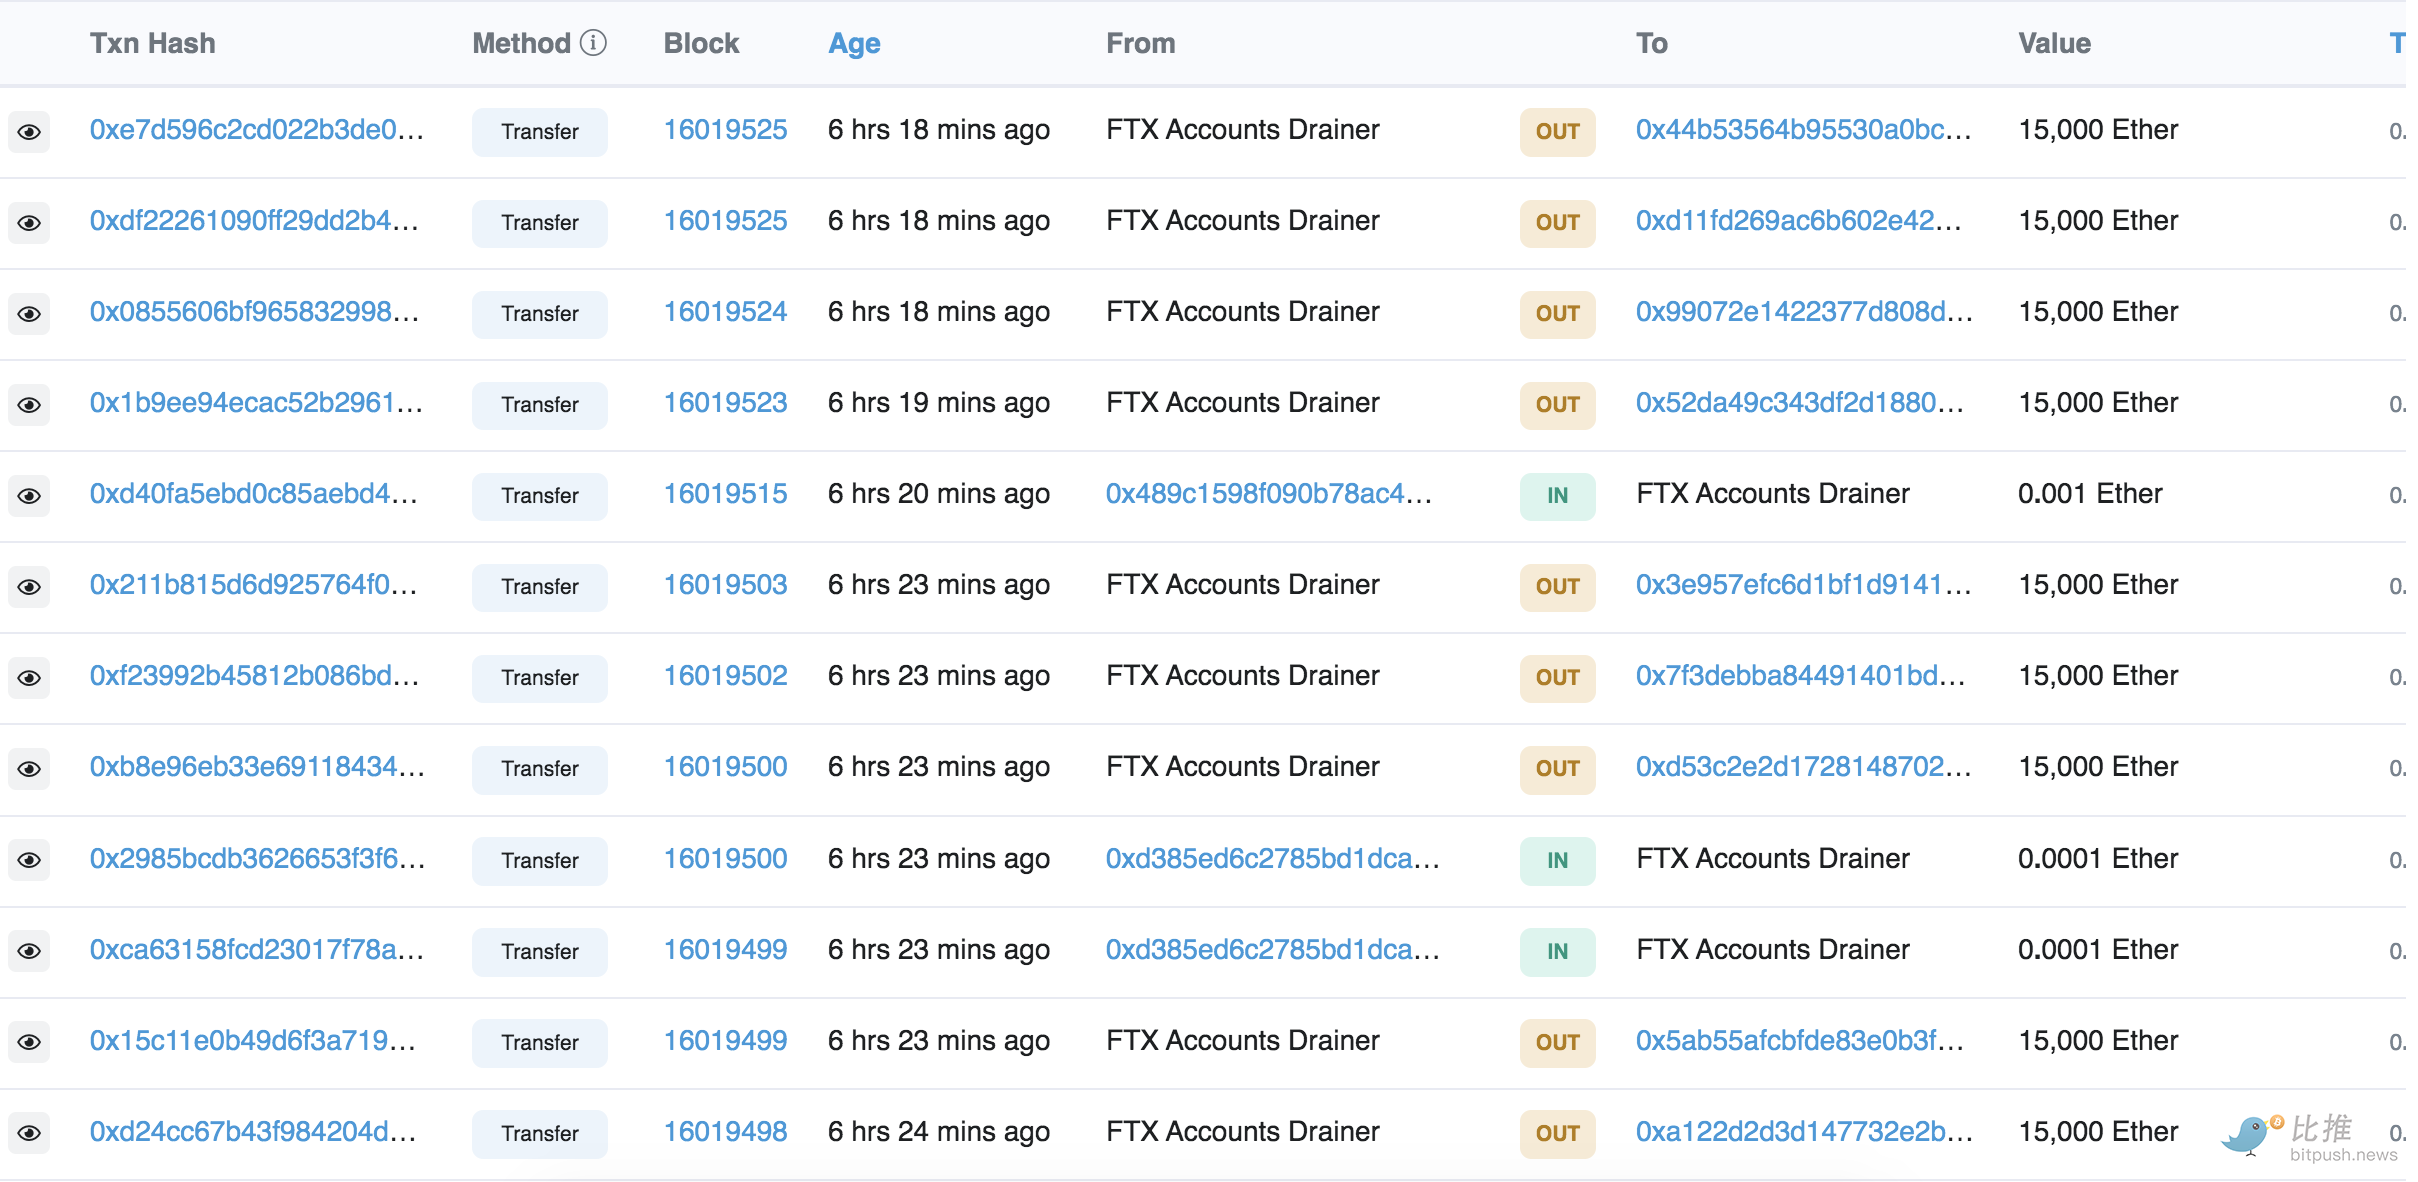This screenshot has width=2418, height=1182.
Task: Click the Block column header
Action: pos(701,43)
